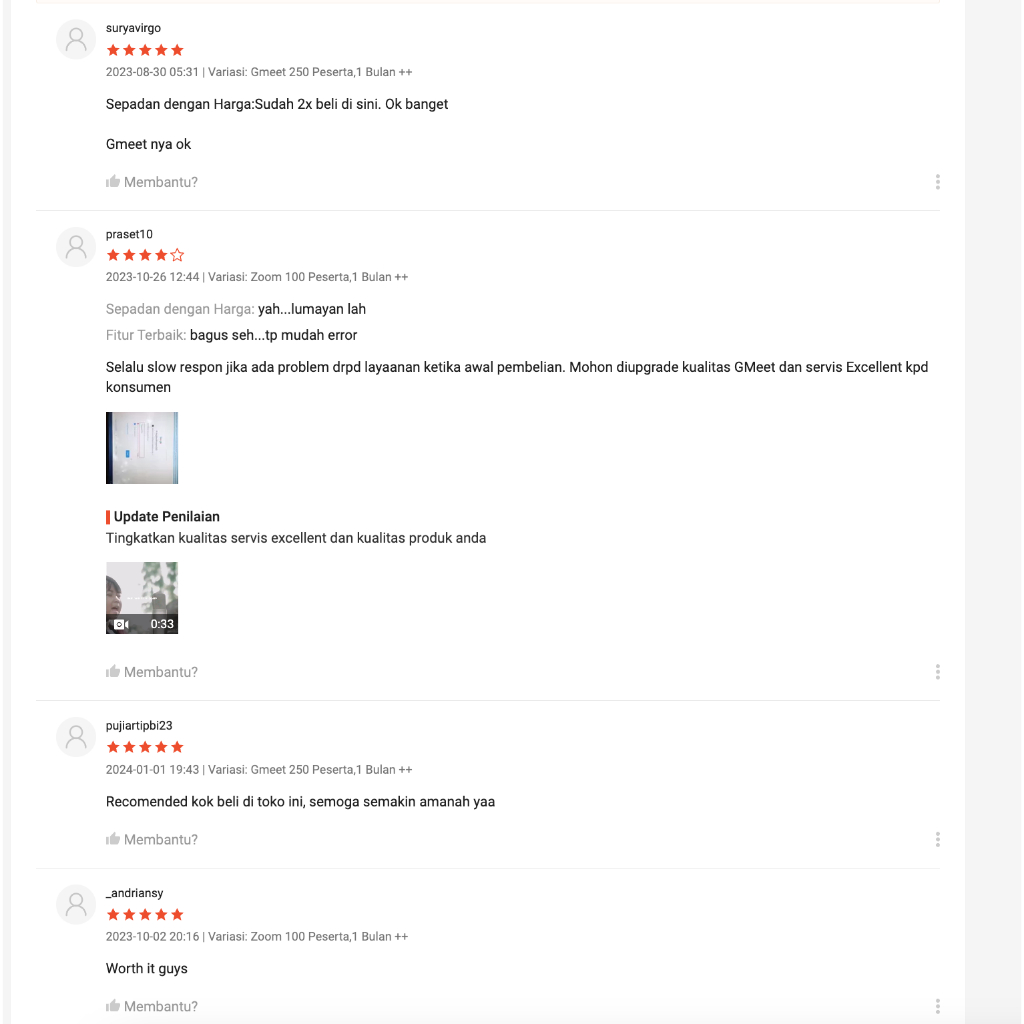Open username link _andriansy
Screen dimensions: 1024x1024
pos(135,893)
